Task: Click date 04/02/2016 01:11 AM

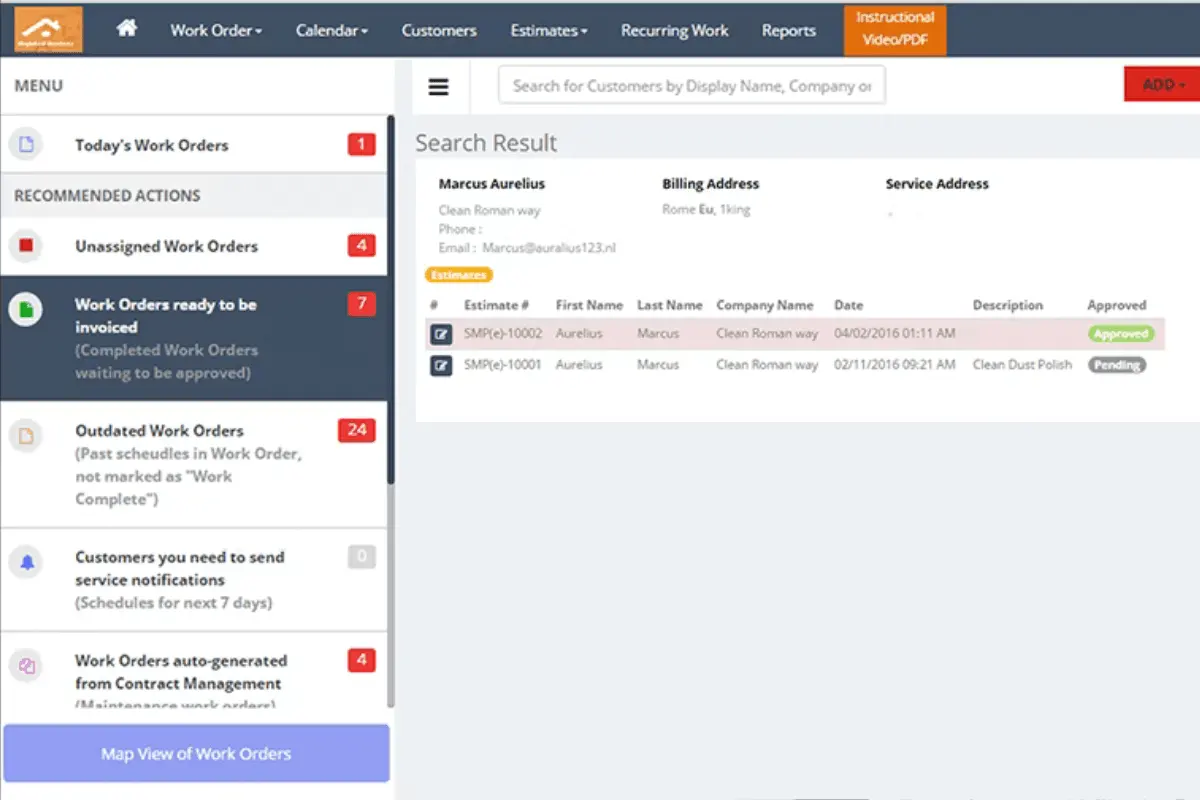Action: tap(894, 334)
